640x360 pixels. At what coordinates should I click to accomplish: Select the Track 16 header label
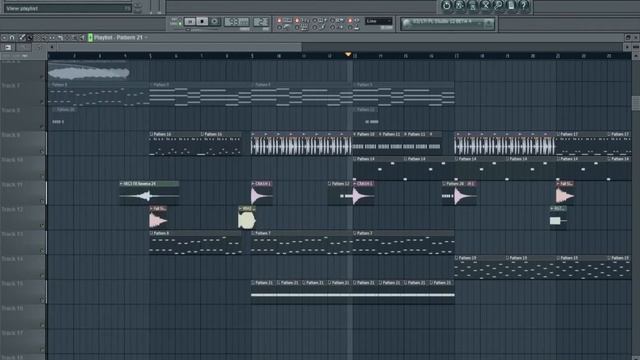coord(12,308)
